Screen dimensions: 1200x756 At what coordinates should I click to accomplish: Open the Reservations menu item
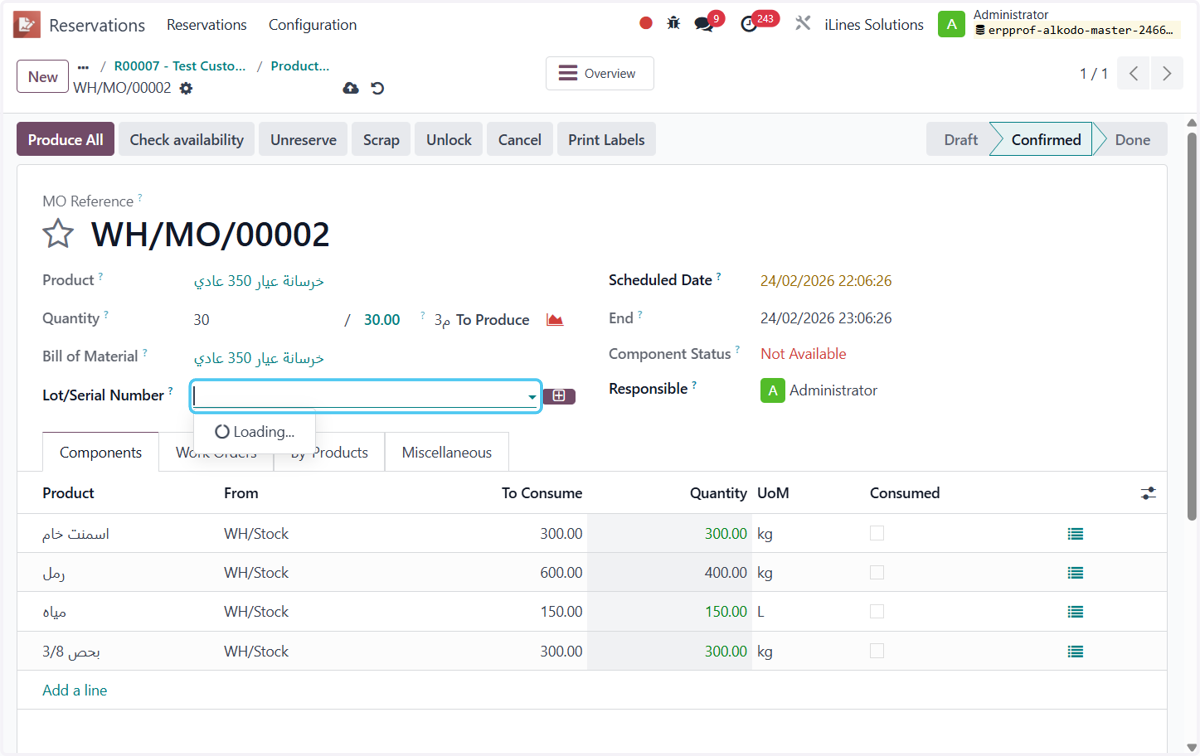click(206, 24)
